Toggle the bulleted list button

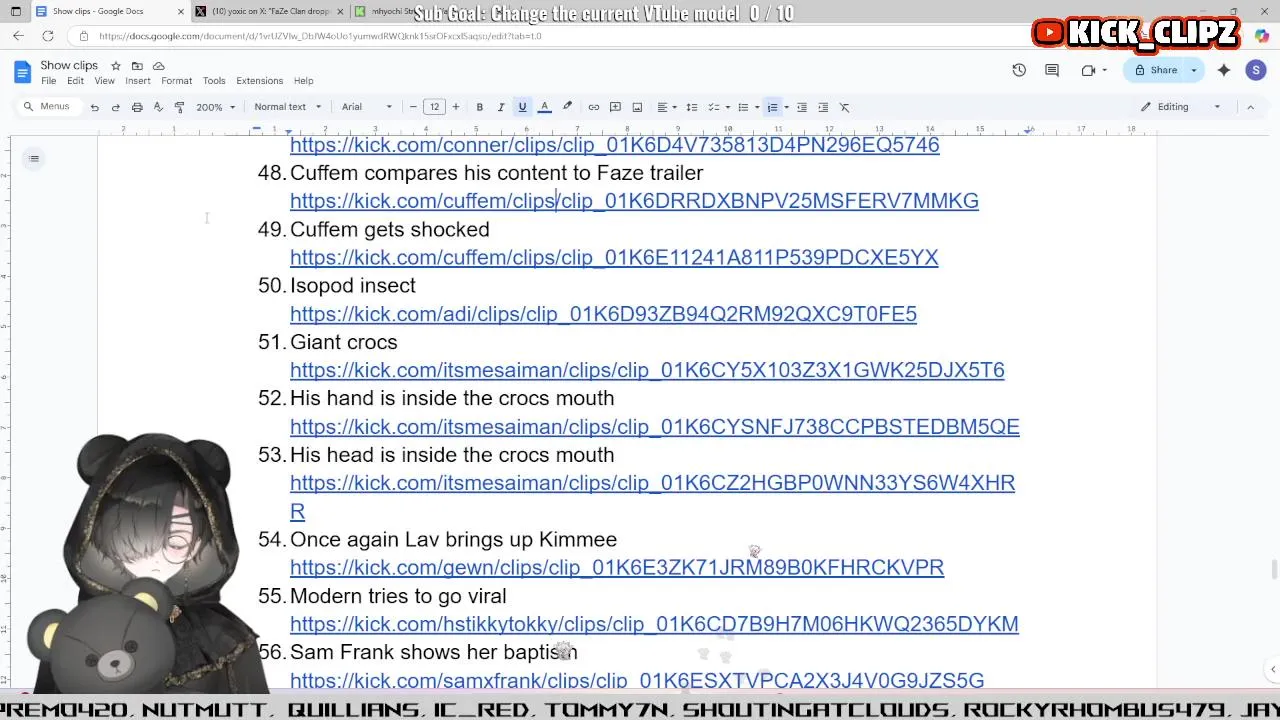(742, 107)
